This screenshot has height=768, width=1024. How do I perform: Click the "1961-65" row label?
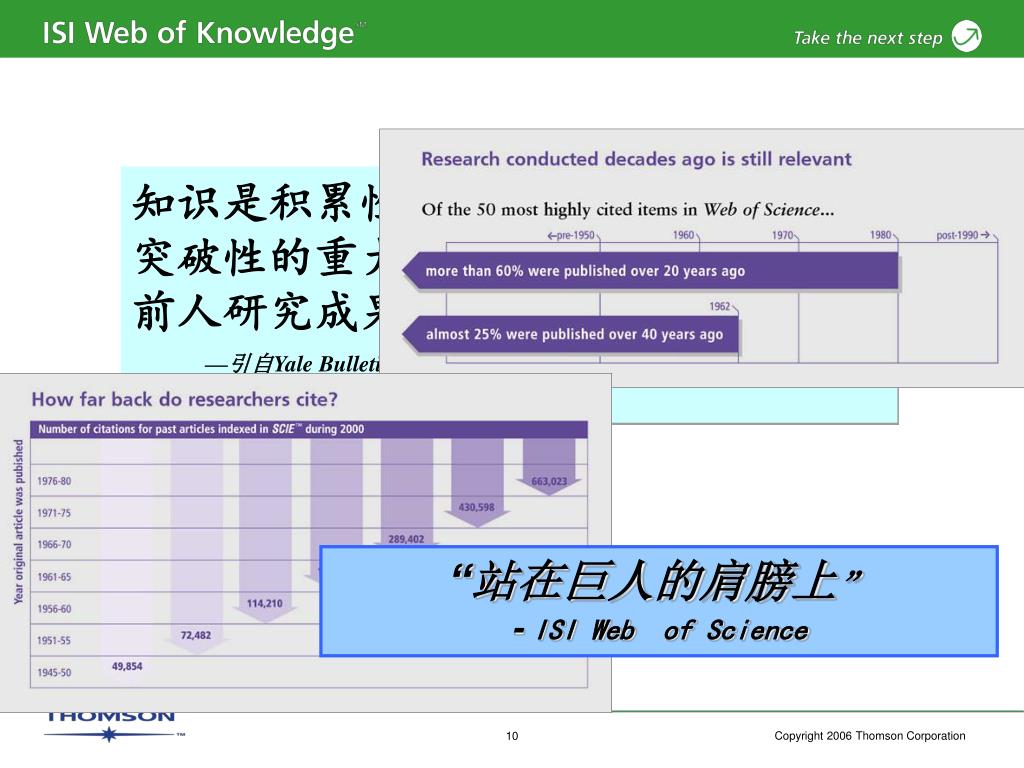click(54, 577)
